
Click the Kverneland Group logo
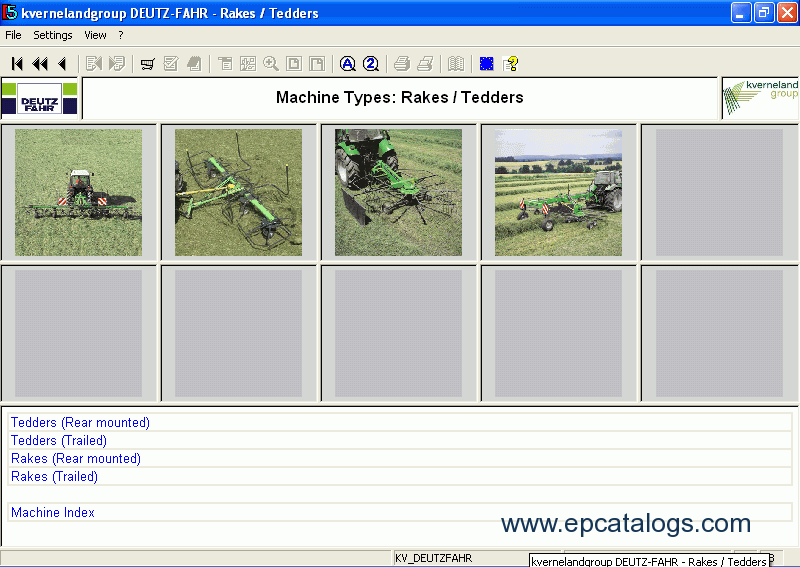tap(760, 98)
